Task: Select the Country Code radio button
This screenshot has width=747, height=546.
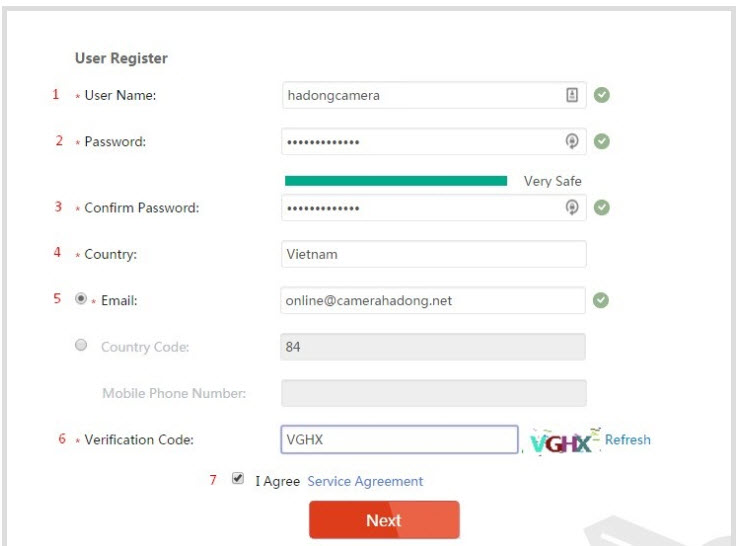Action: pyautogui.click(x=83, y=346)
